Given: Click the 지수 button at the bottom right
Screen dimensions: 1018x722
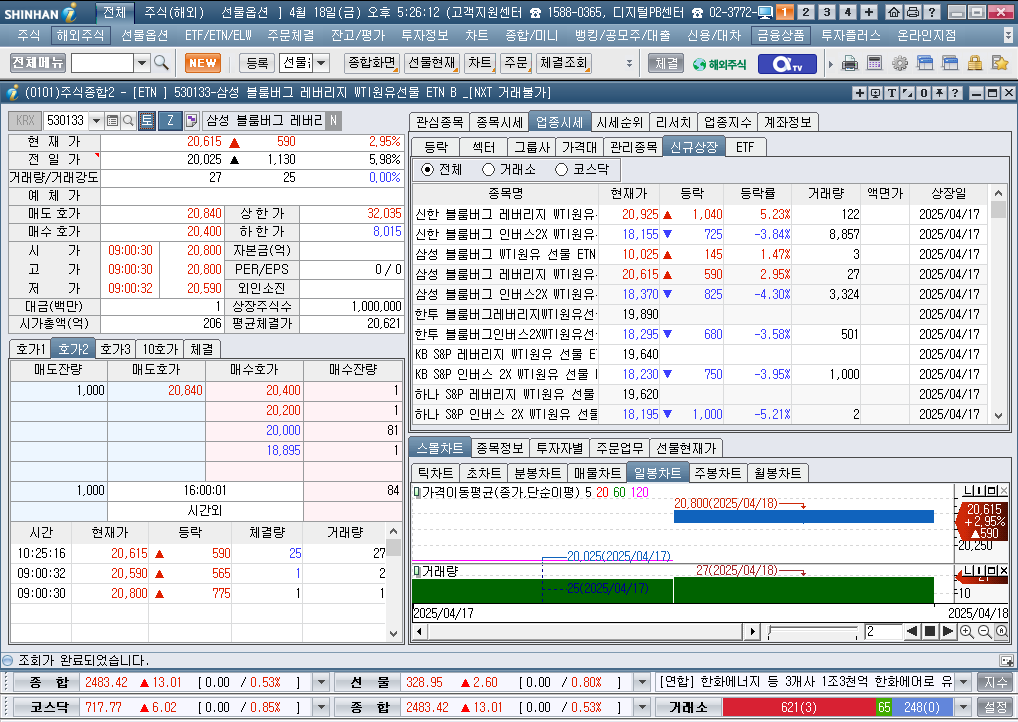Looking at the screenshot, I should pos(995,682).
